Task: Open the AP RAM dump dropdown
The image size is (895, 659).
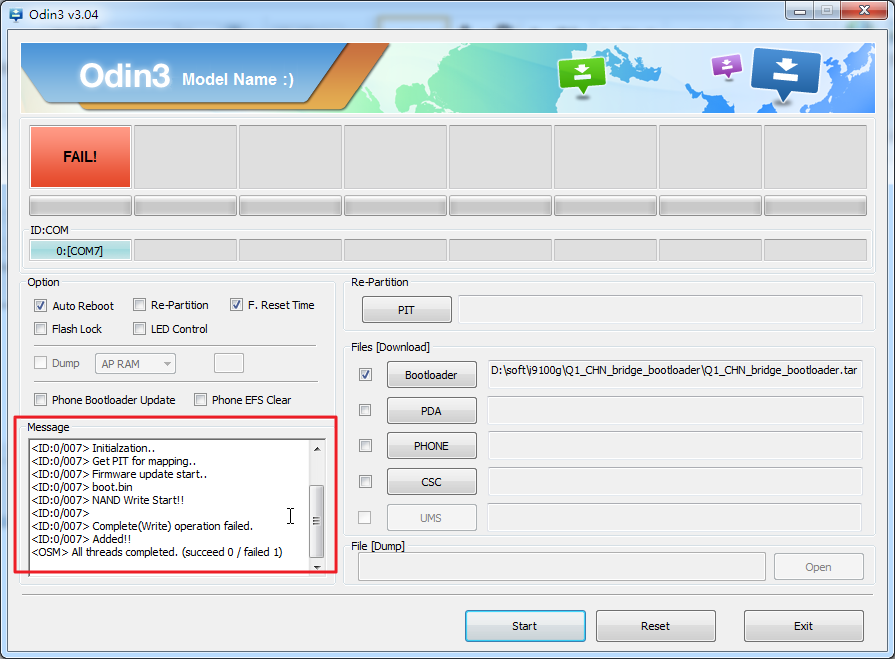Action: [135, 364]
